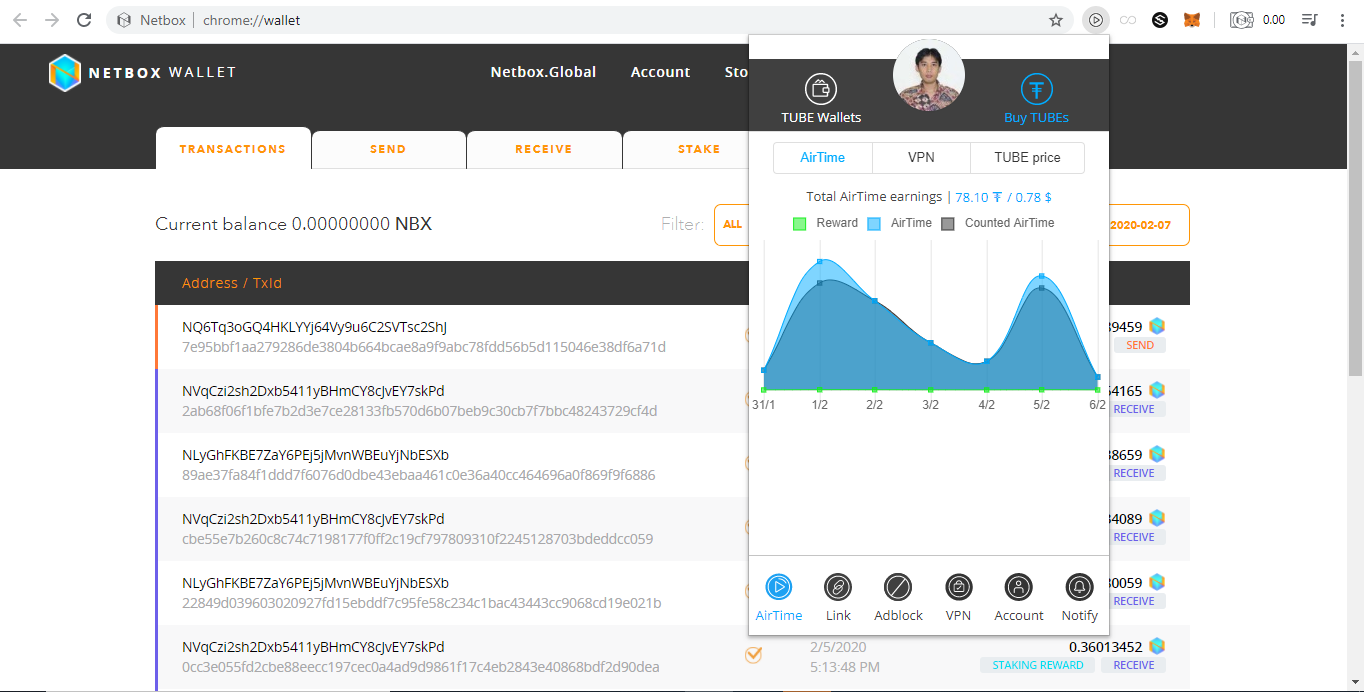Open the Link icon in popup

click(838, 587)
